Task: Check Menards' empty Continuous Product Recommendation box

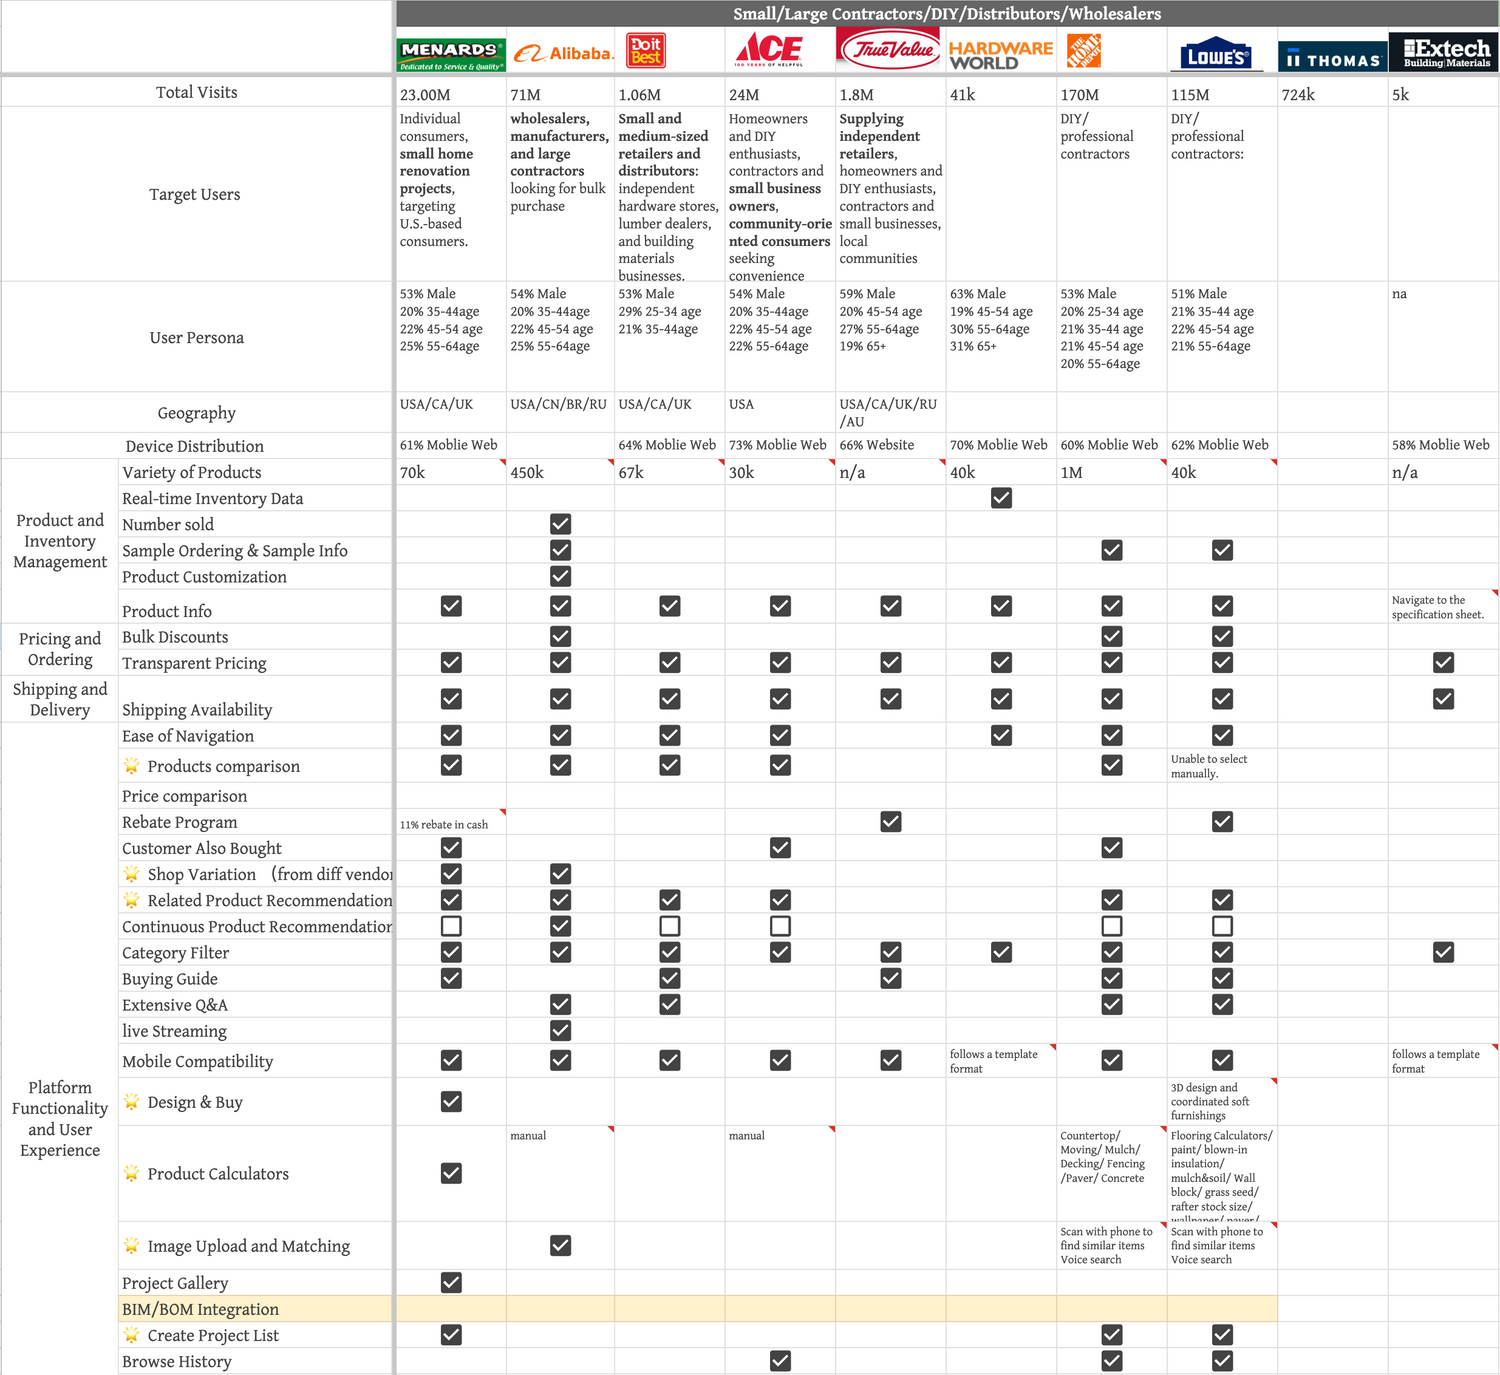Action: [451, 926]
